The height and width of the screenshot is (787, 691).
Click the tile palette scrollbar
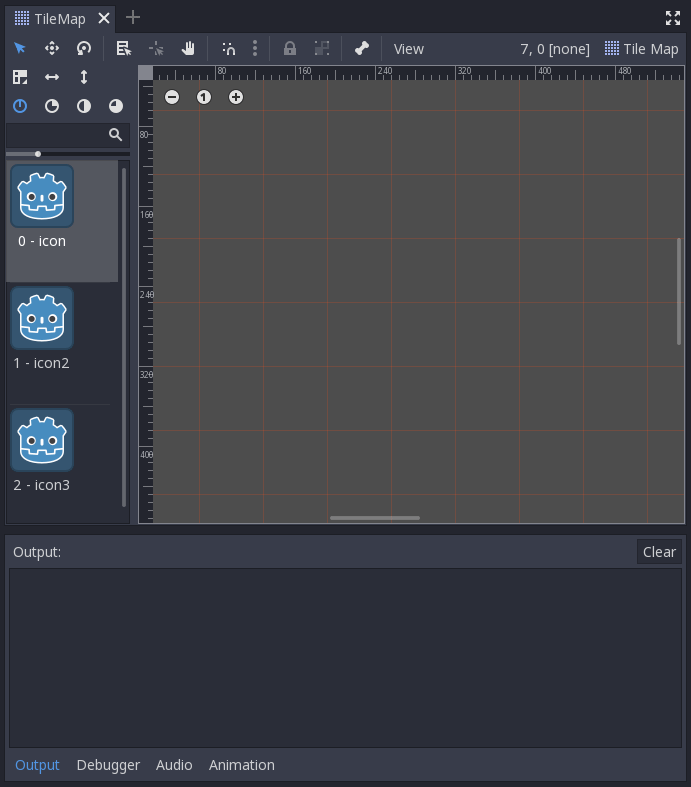click(124, 337)
